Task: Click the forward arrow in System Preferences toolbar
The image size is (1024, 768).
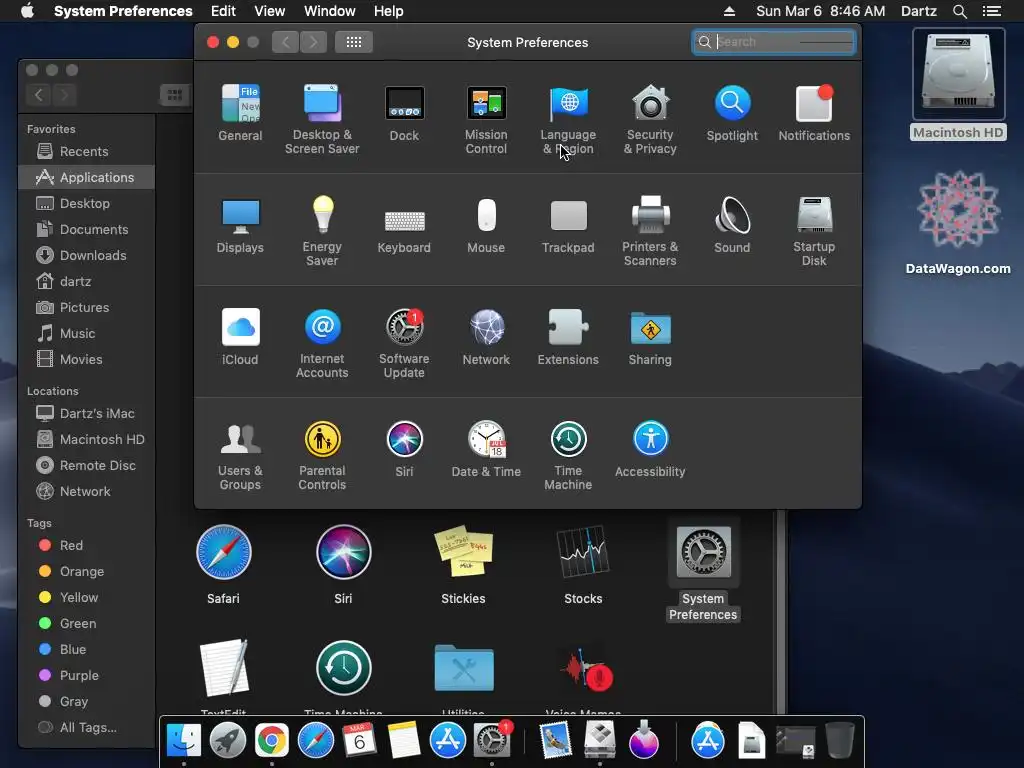Action: (313, 42)
